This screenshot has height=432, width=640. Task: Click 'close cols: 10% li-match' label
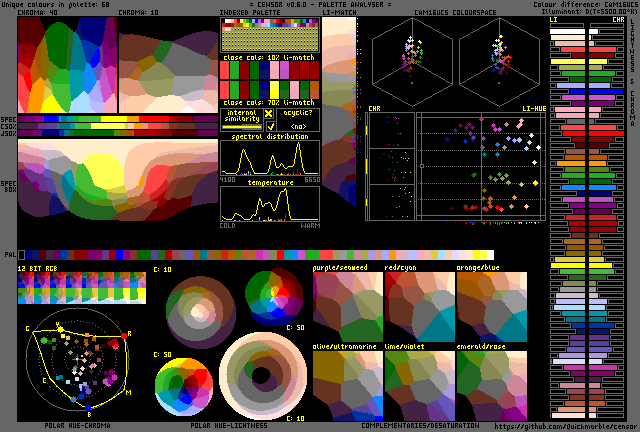[x=269, y=58]
